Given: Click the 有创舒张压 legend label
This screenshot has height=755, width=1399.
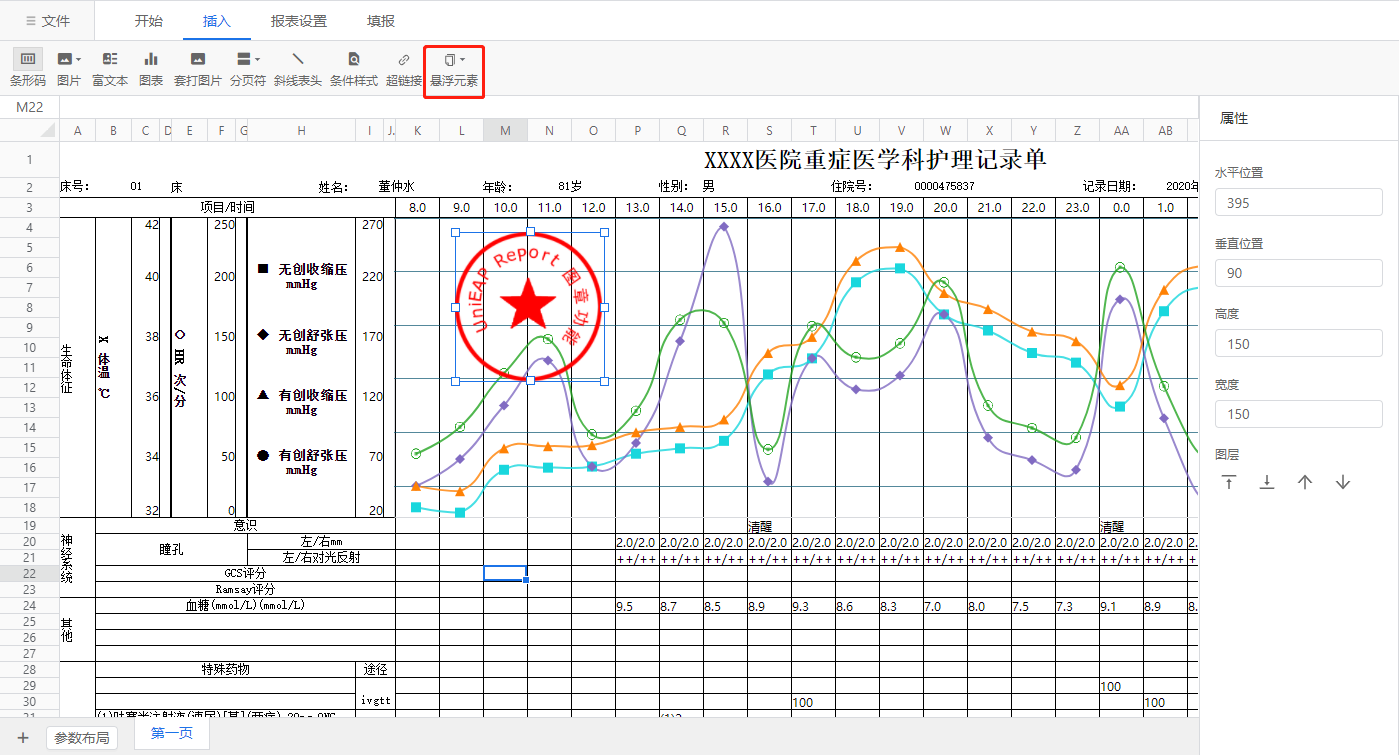Looking at the screenshot, I should tap(313, 455).
